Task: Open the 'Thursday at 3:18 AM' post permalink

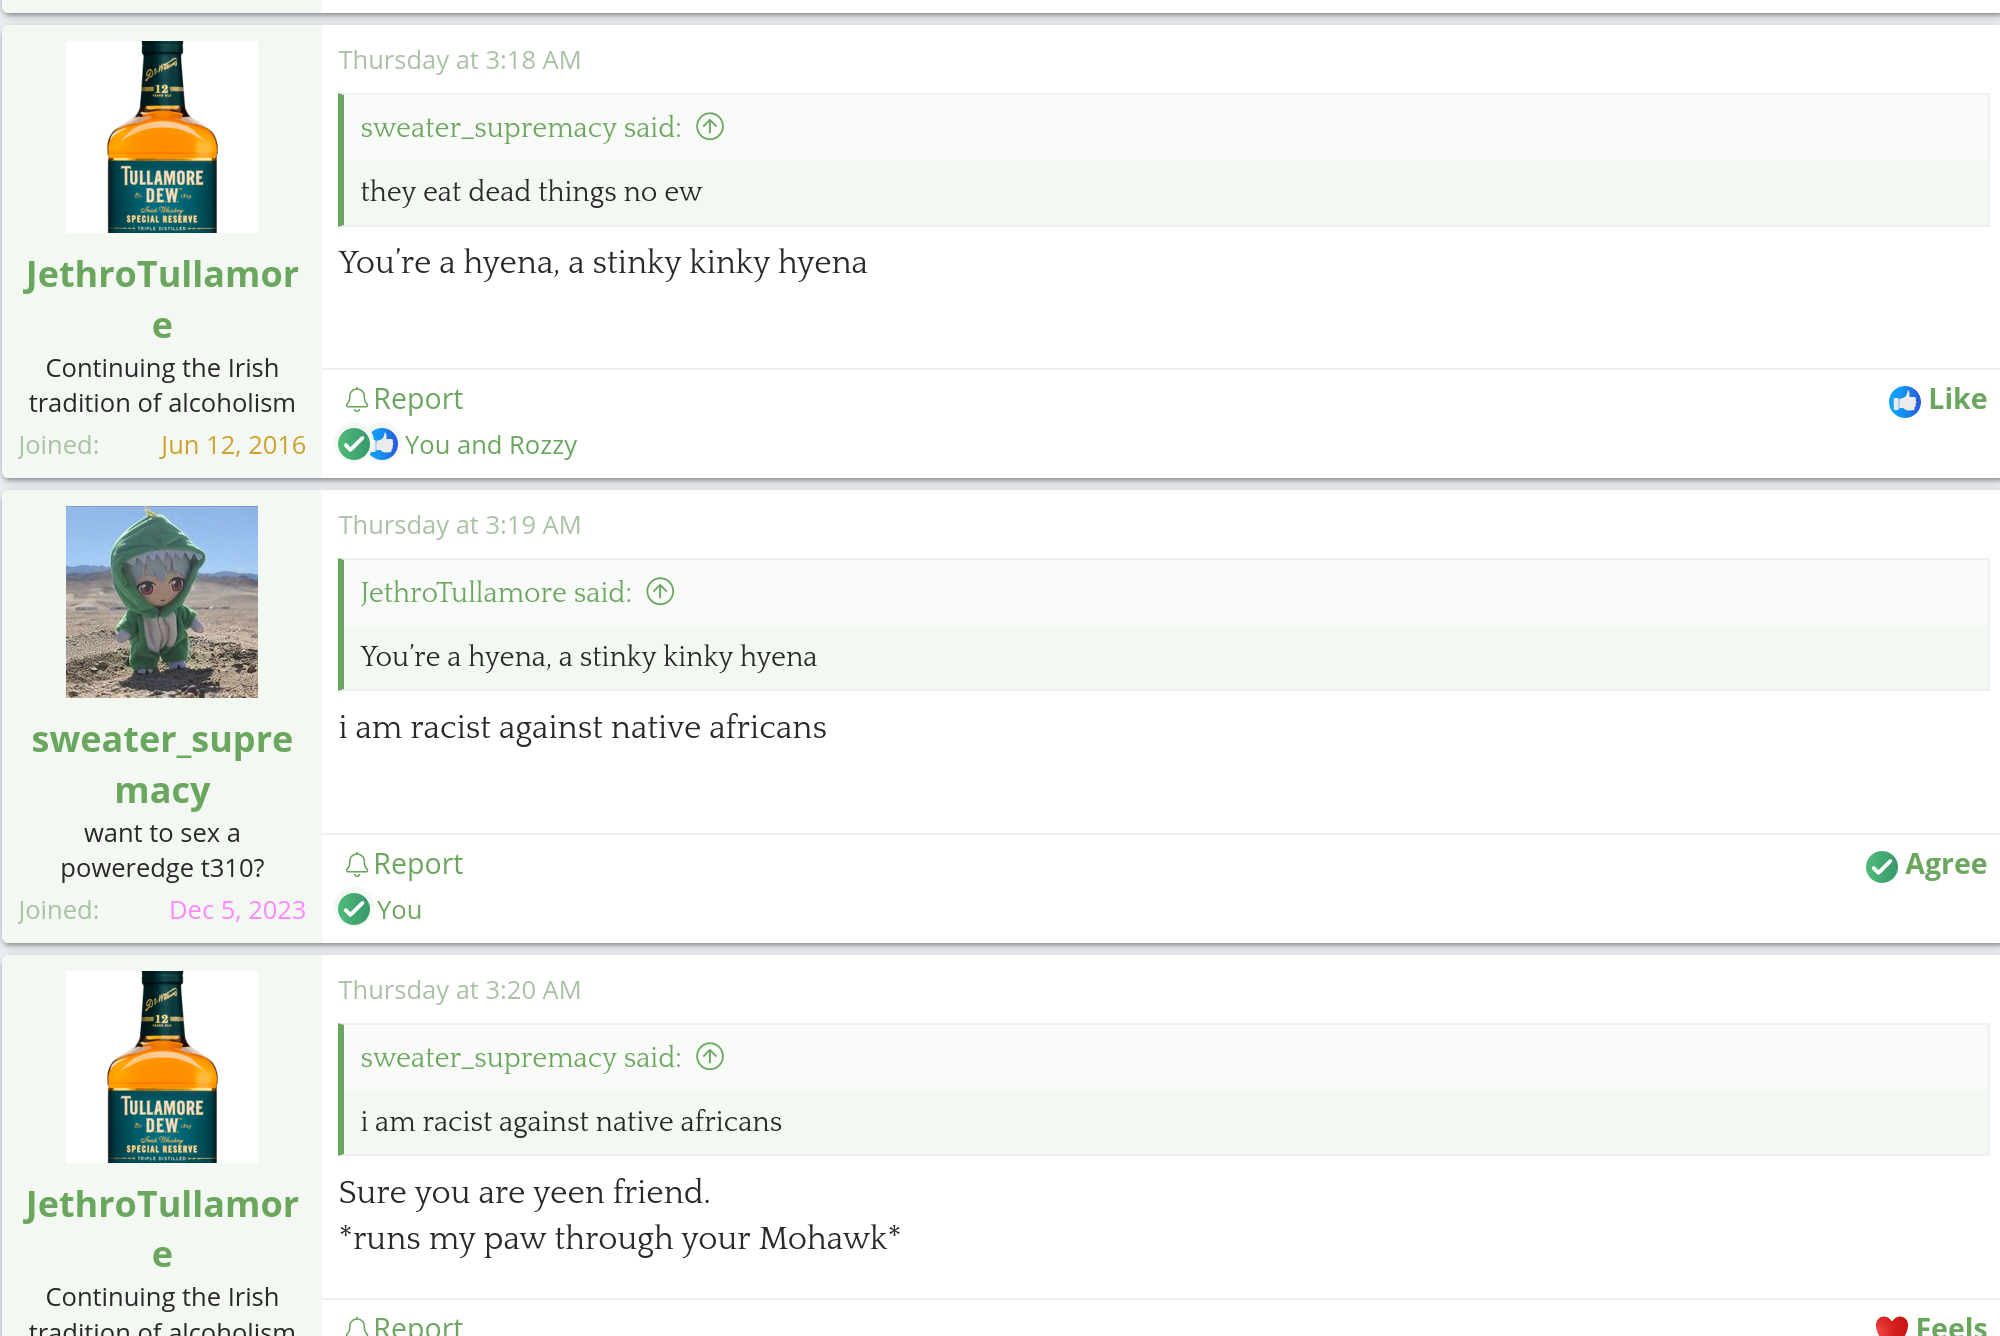Action: (459, 60)
